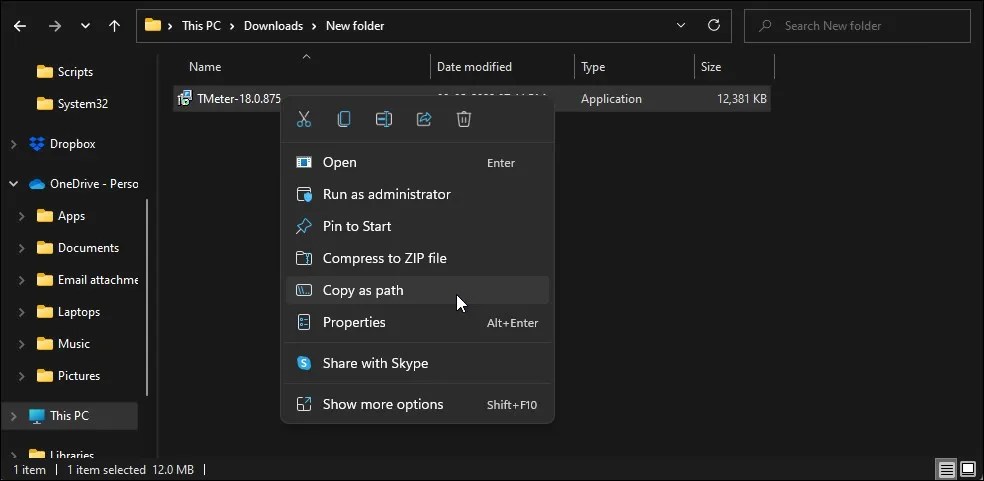Expand the Email attachments node

point(21,281)
